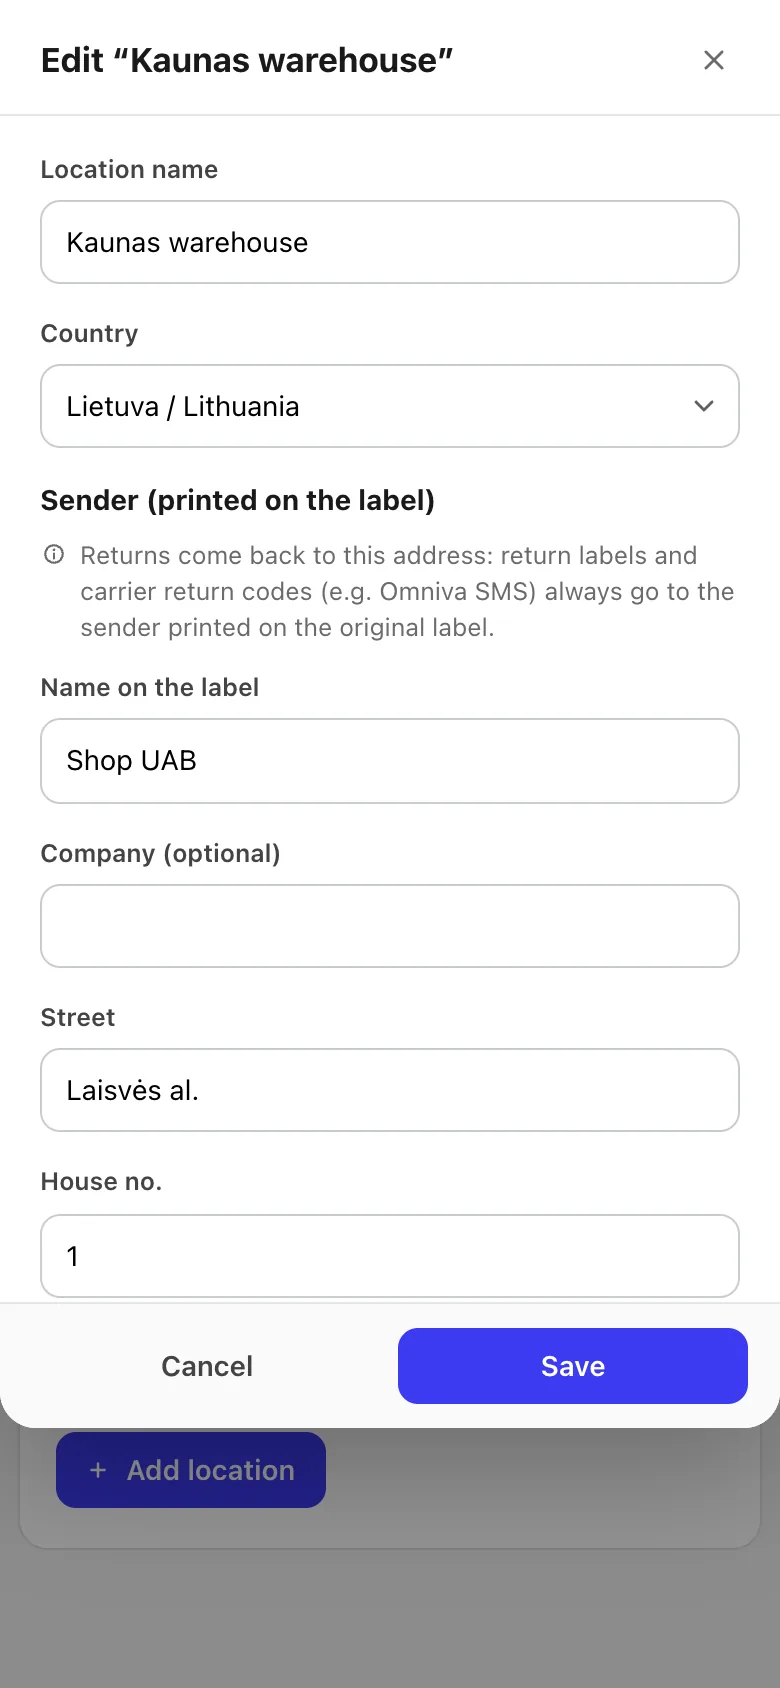Close the Edit Kaunas warehouse dialog

pyautogui.click(x=713, y=60)
